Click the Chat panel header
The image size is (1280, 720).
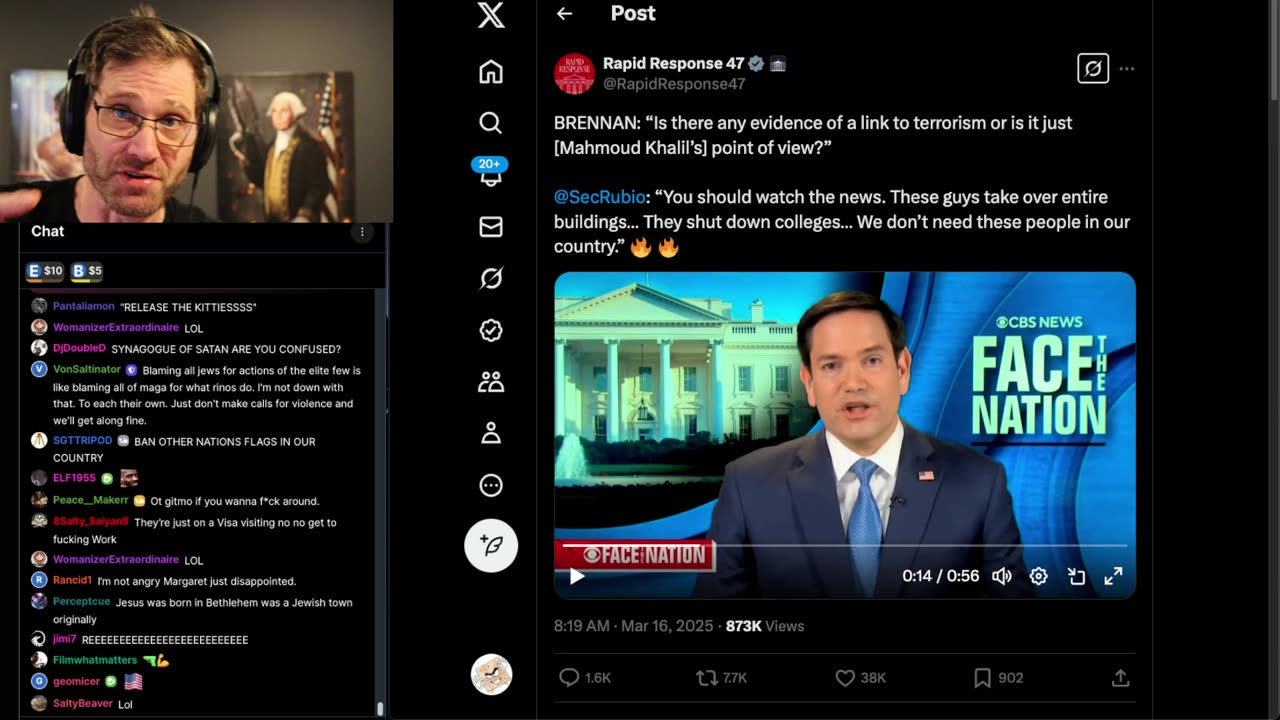(47, 231)
